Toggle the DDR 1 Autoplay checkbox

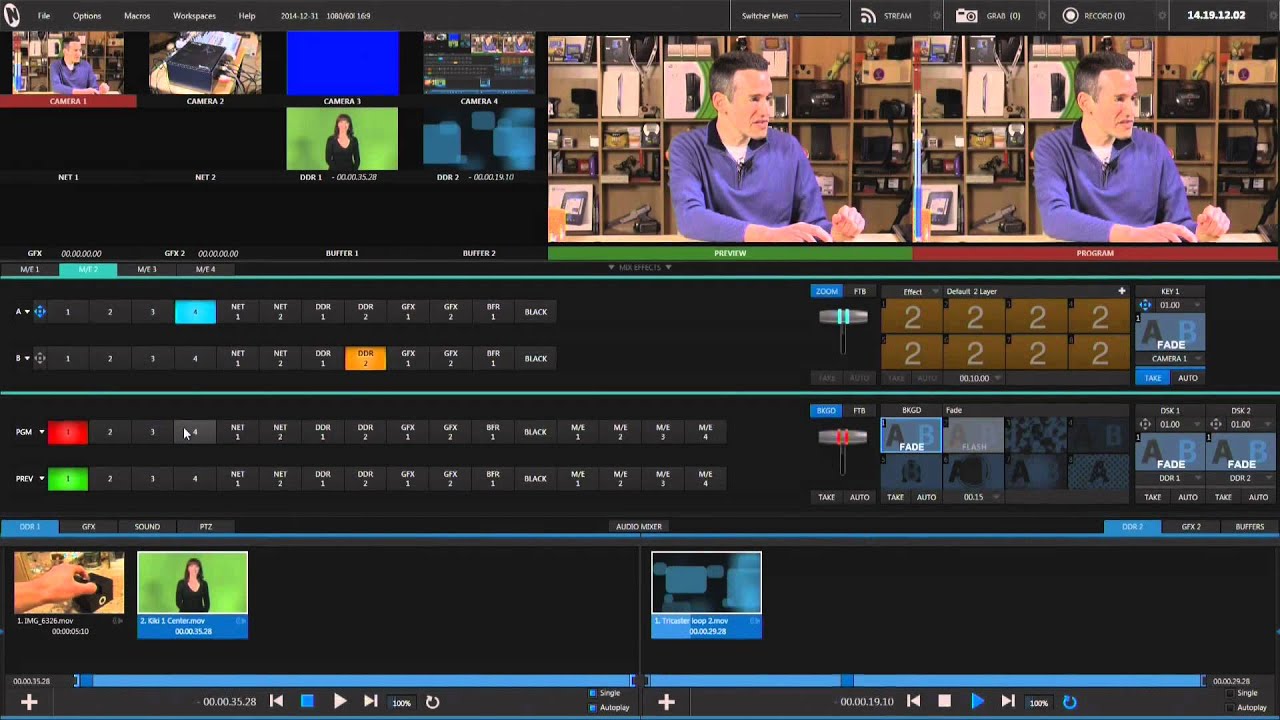592,707
